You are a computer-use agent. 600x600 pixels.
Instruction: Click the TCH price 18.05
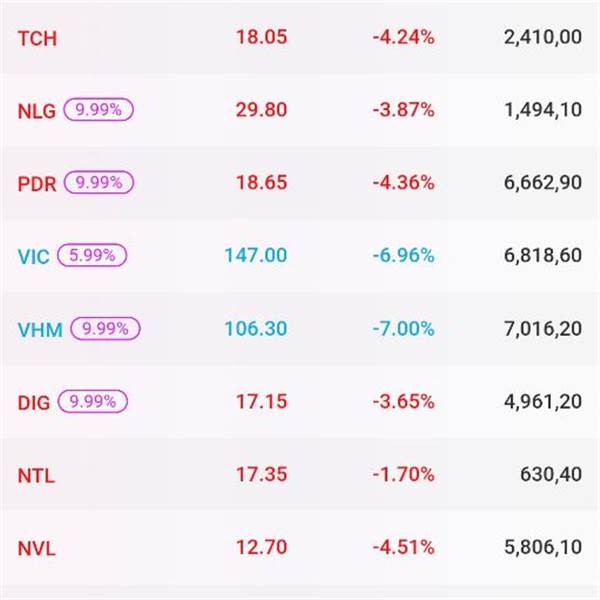[261, 38]
